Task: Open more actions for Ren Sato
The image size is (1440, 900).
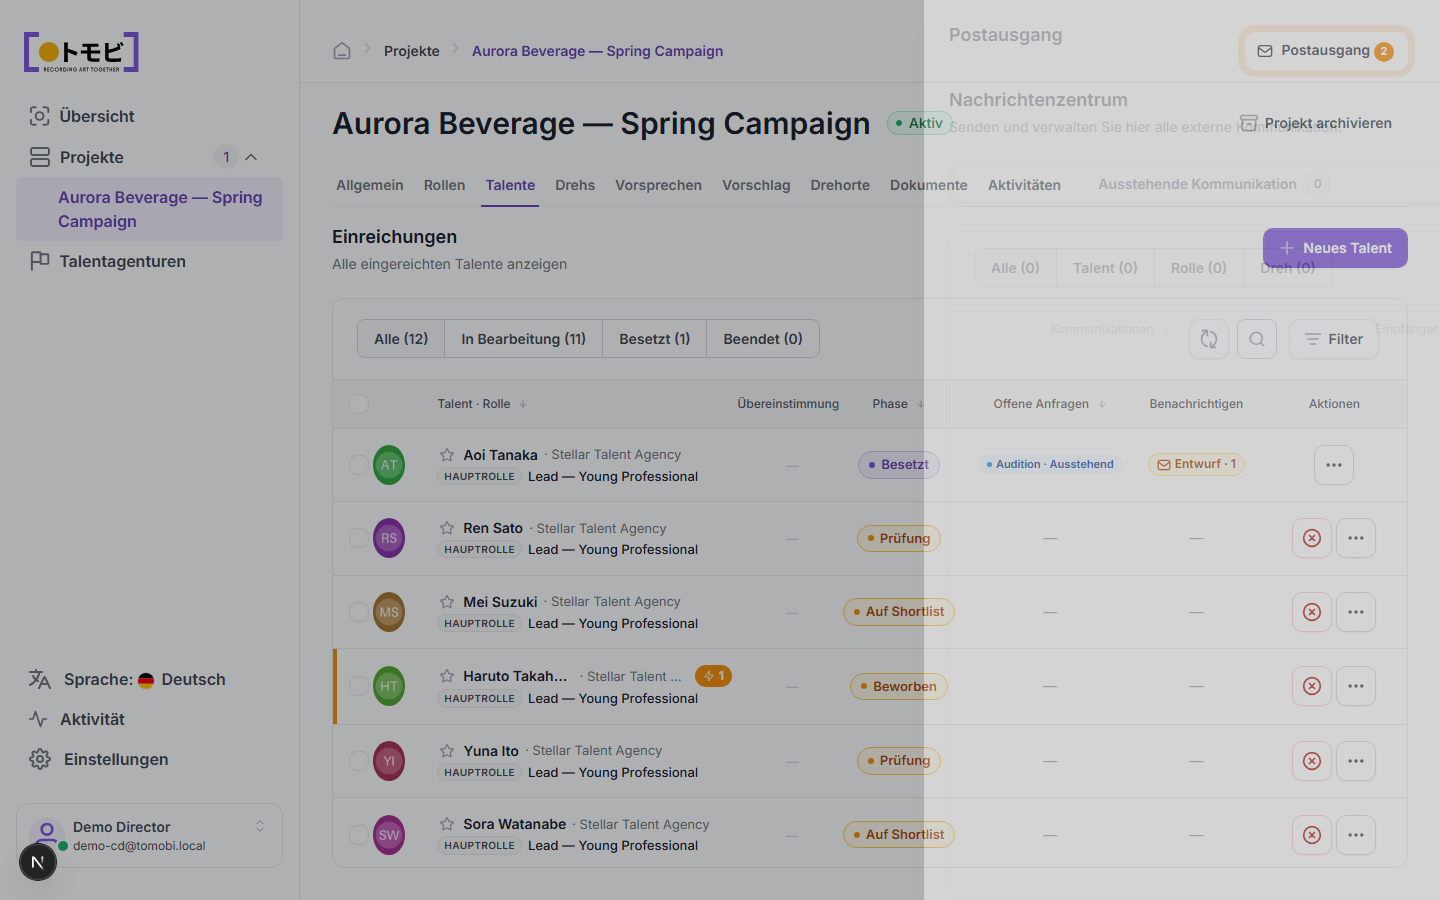Action: tap(1356, 538)
